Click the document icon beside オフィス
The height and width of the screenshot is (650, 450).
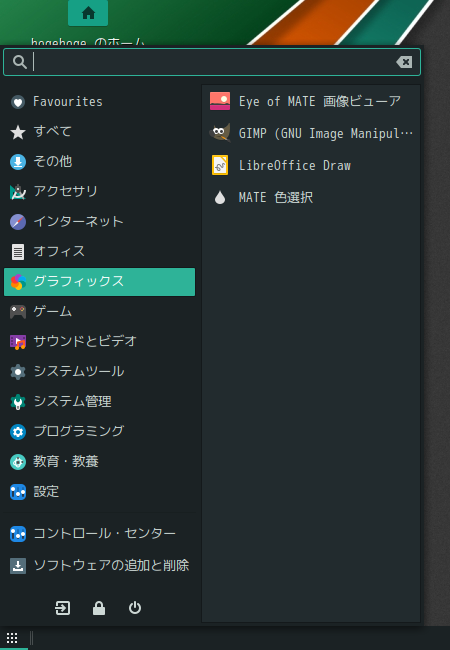pos(18,252)
